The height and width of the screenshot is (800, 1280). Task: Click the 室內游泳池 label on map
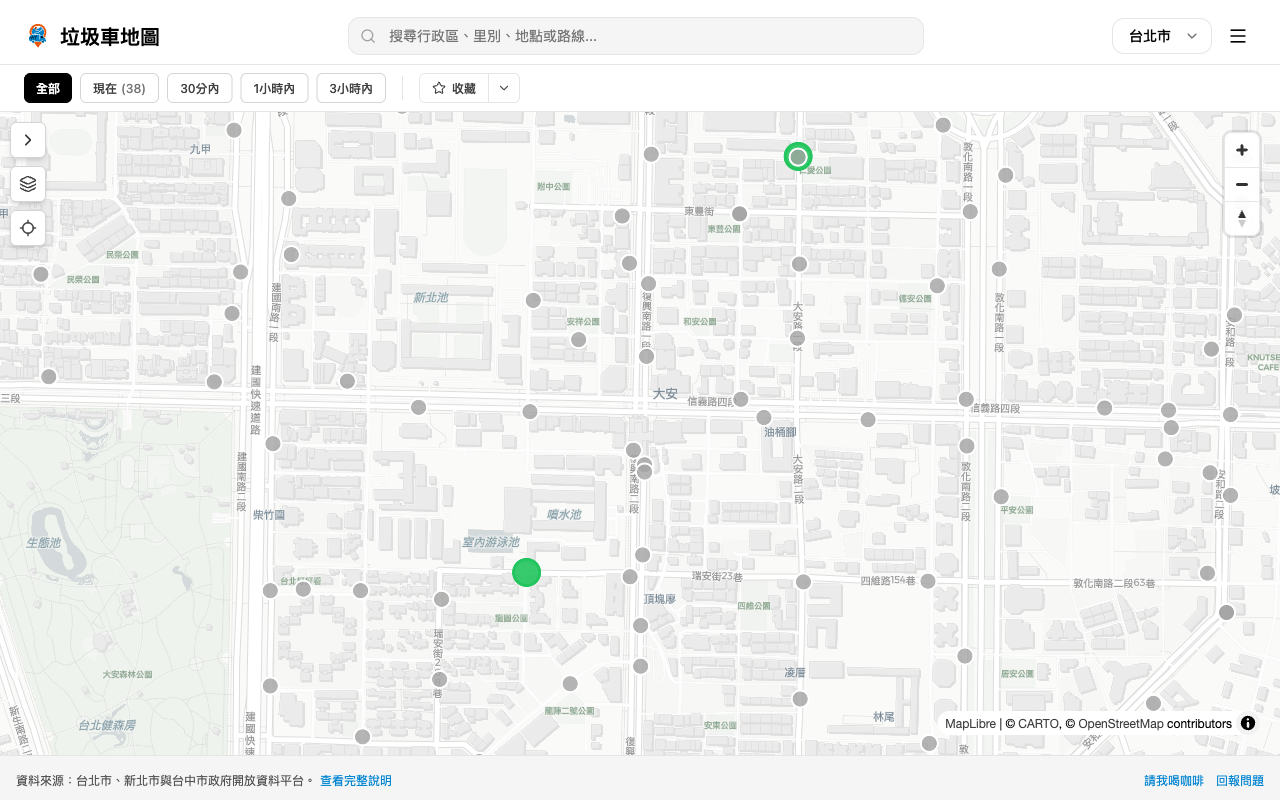coord(490,542)
